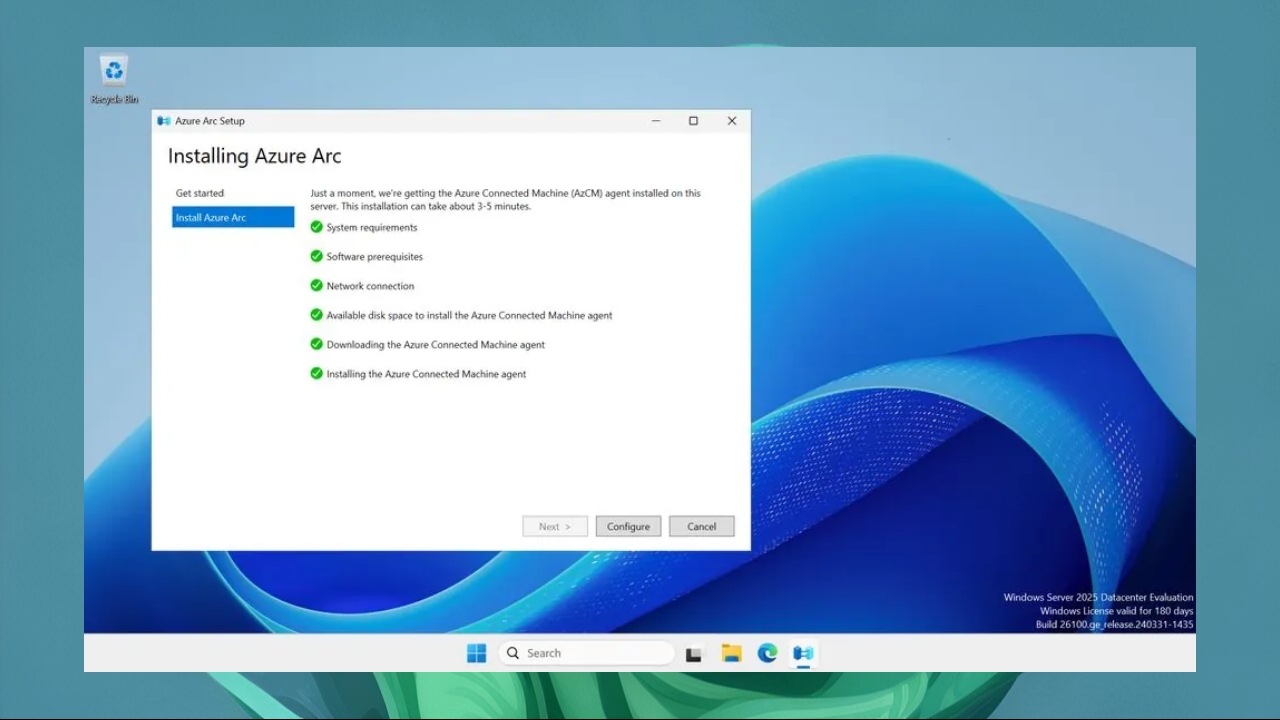Select the Install Azure Arc step
1280x720 pixels.
coord(233,217)
